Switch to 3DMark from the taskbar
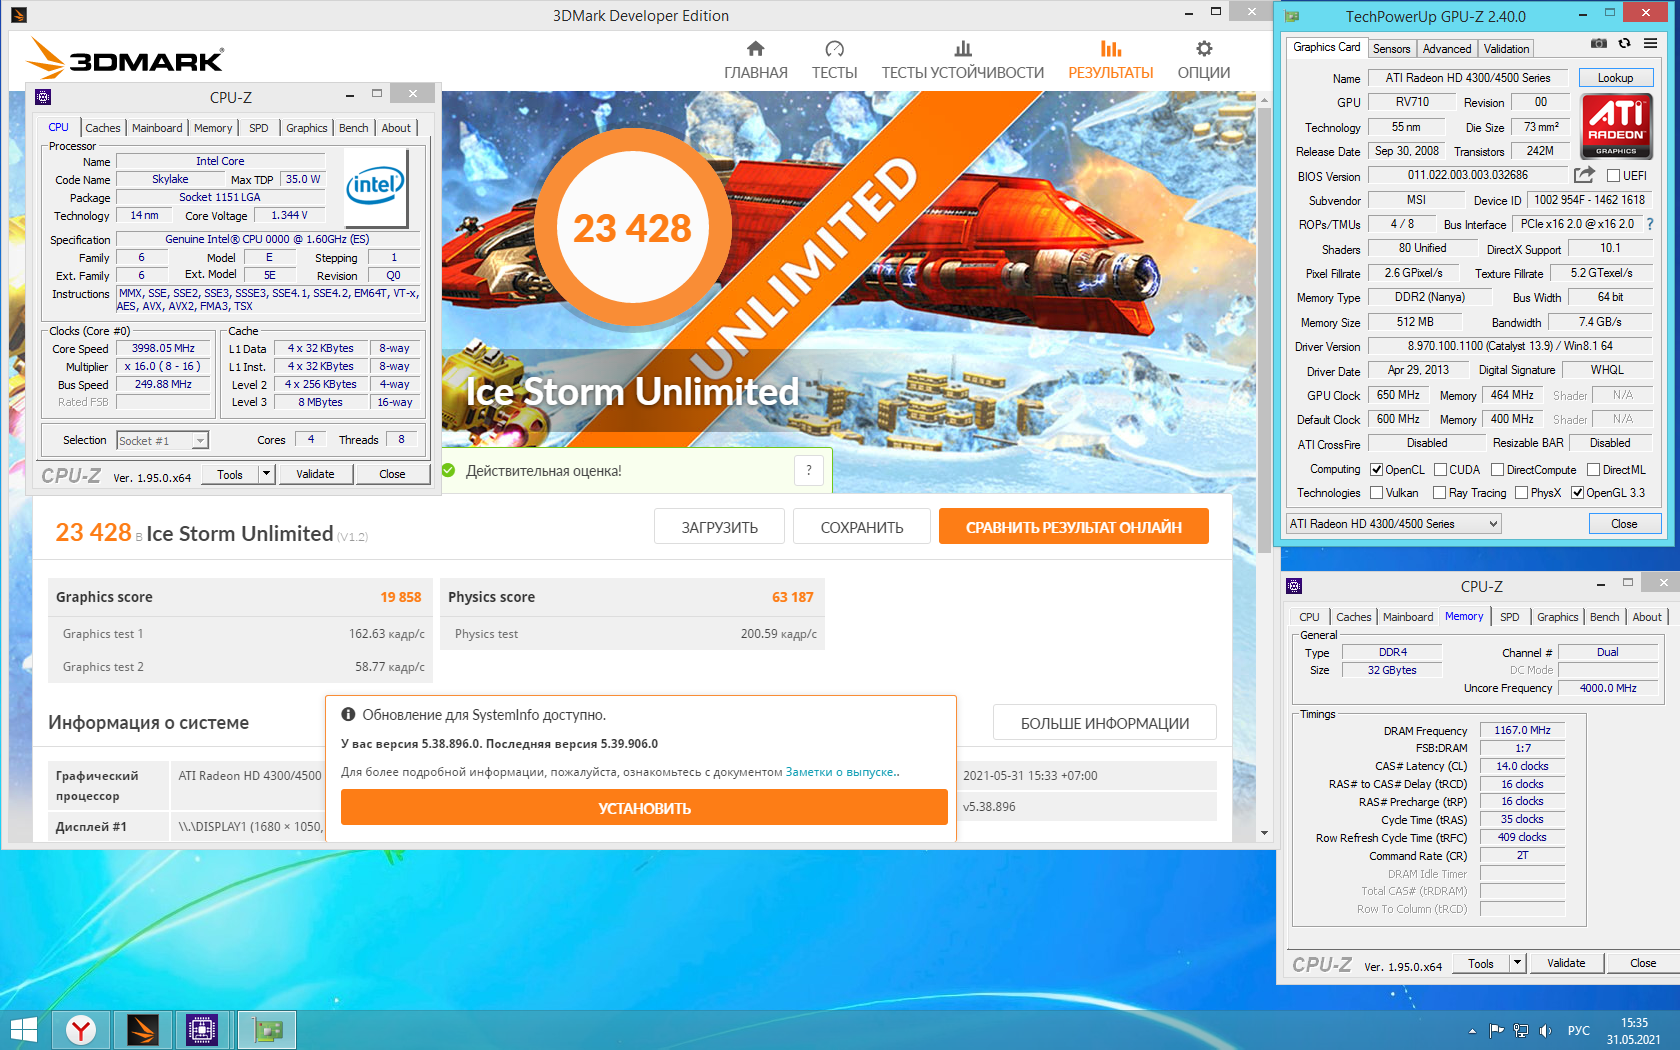 click(143, 1029)
